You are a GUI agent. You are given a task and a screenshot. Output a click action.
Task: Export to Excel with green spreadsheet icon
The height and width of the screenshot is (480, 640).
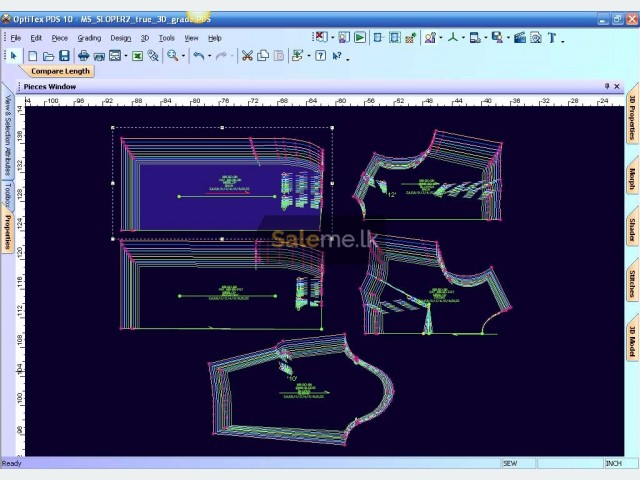pyautogui.click(x=138, y=56)
